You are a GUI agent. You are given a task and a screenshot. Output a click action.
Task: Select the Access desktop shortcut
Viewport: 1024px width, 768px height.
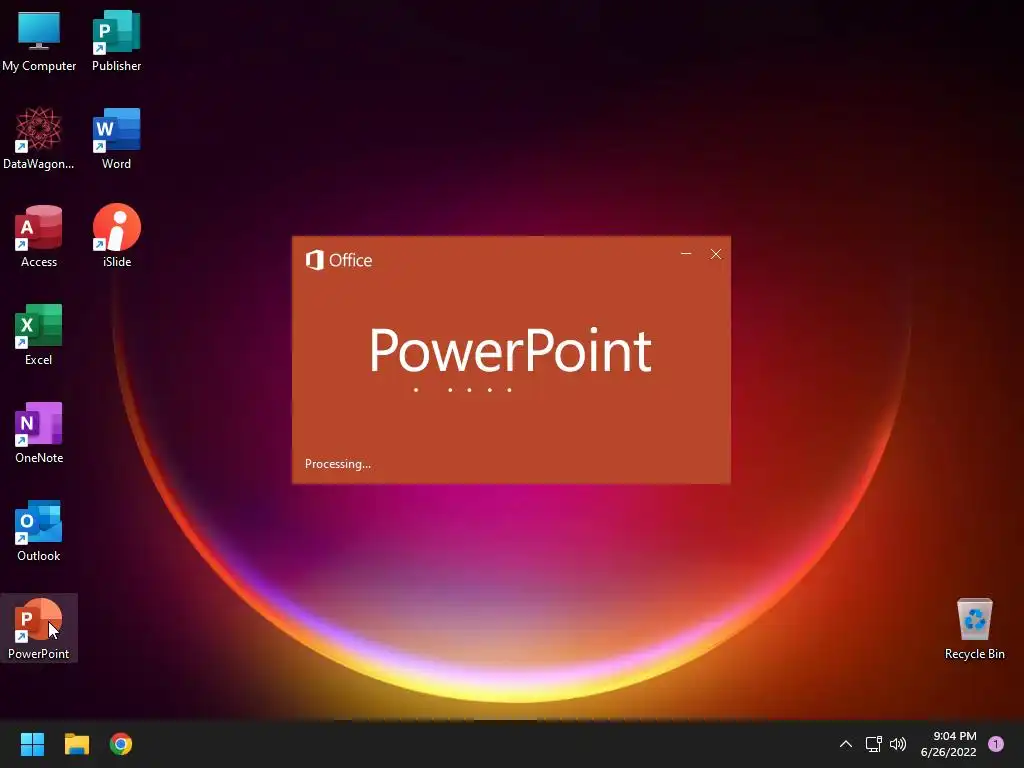[x=39, y=236]
